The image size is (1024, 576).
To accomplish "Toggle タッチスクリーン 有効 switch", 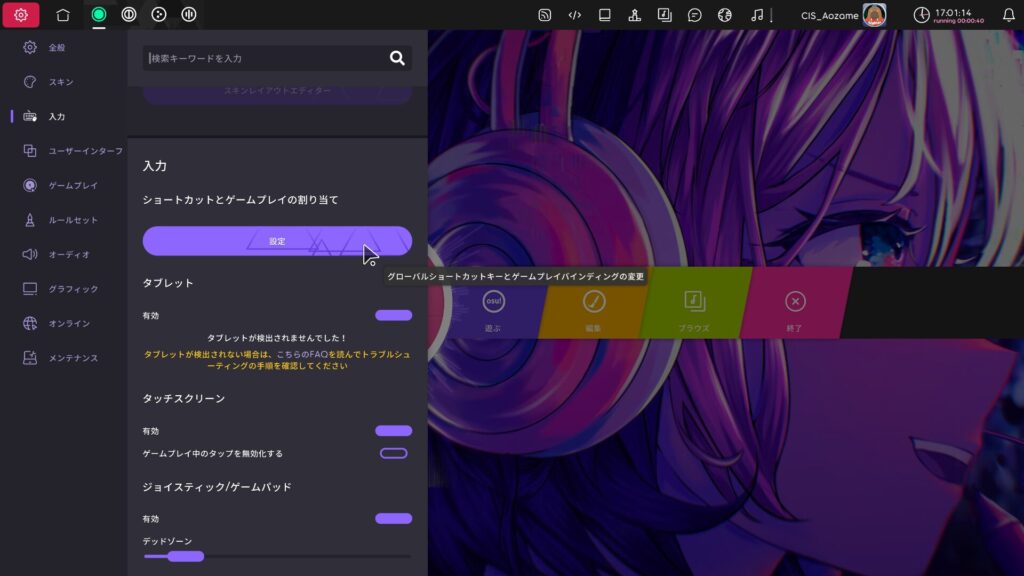I will (393, 431).
